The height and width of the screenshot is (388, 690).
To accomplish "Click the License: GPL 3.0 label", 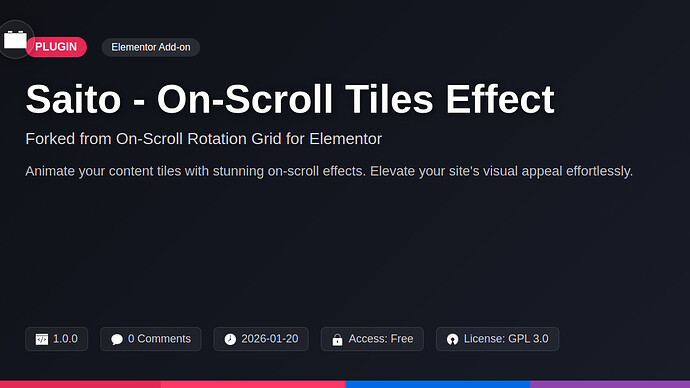I will (506, 339).
